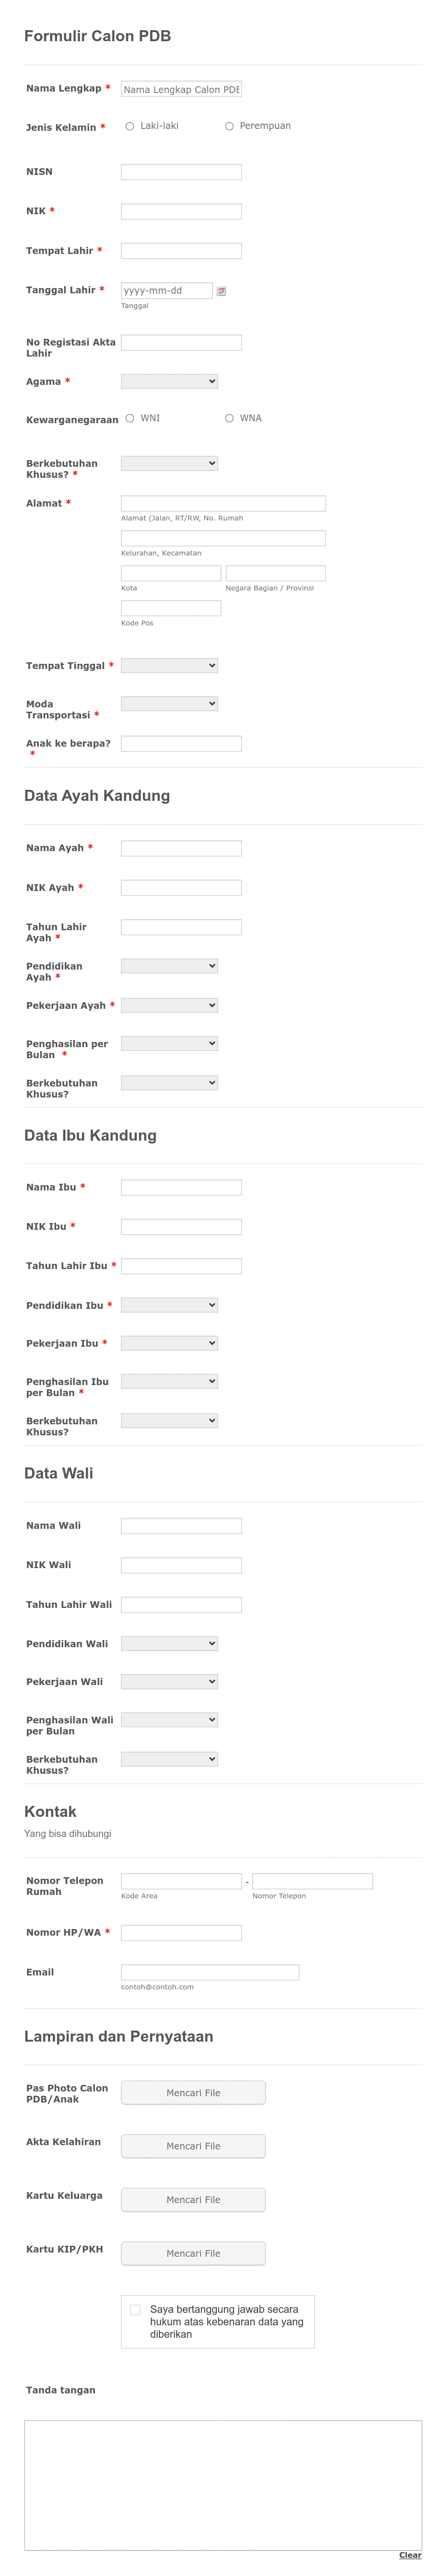Select WNI for Kewarganegaraan
This screenshot has height=2576, width=446.
[130, 418]
